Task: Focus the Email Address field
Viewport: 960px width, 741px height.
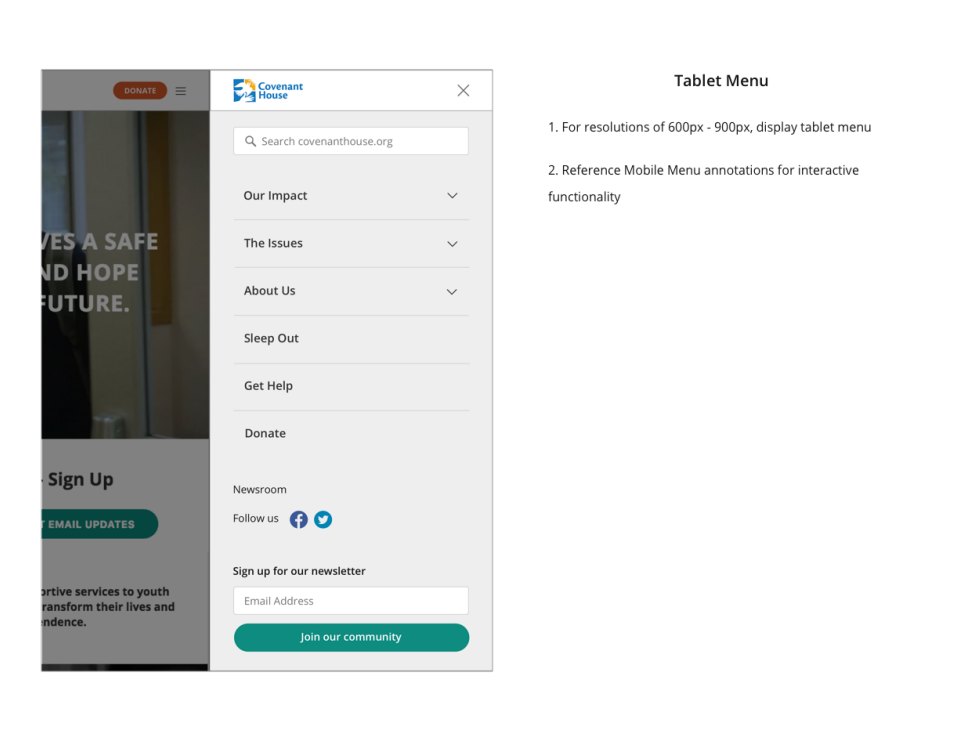Action: pyautogui.click(x=351, y=601)
